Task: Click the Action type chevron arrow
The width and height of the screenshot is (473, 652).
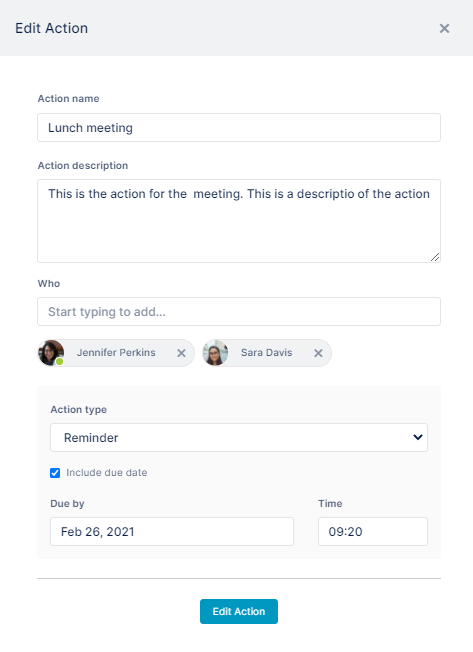Action: (418, 437)
